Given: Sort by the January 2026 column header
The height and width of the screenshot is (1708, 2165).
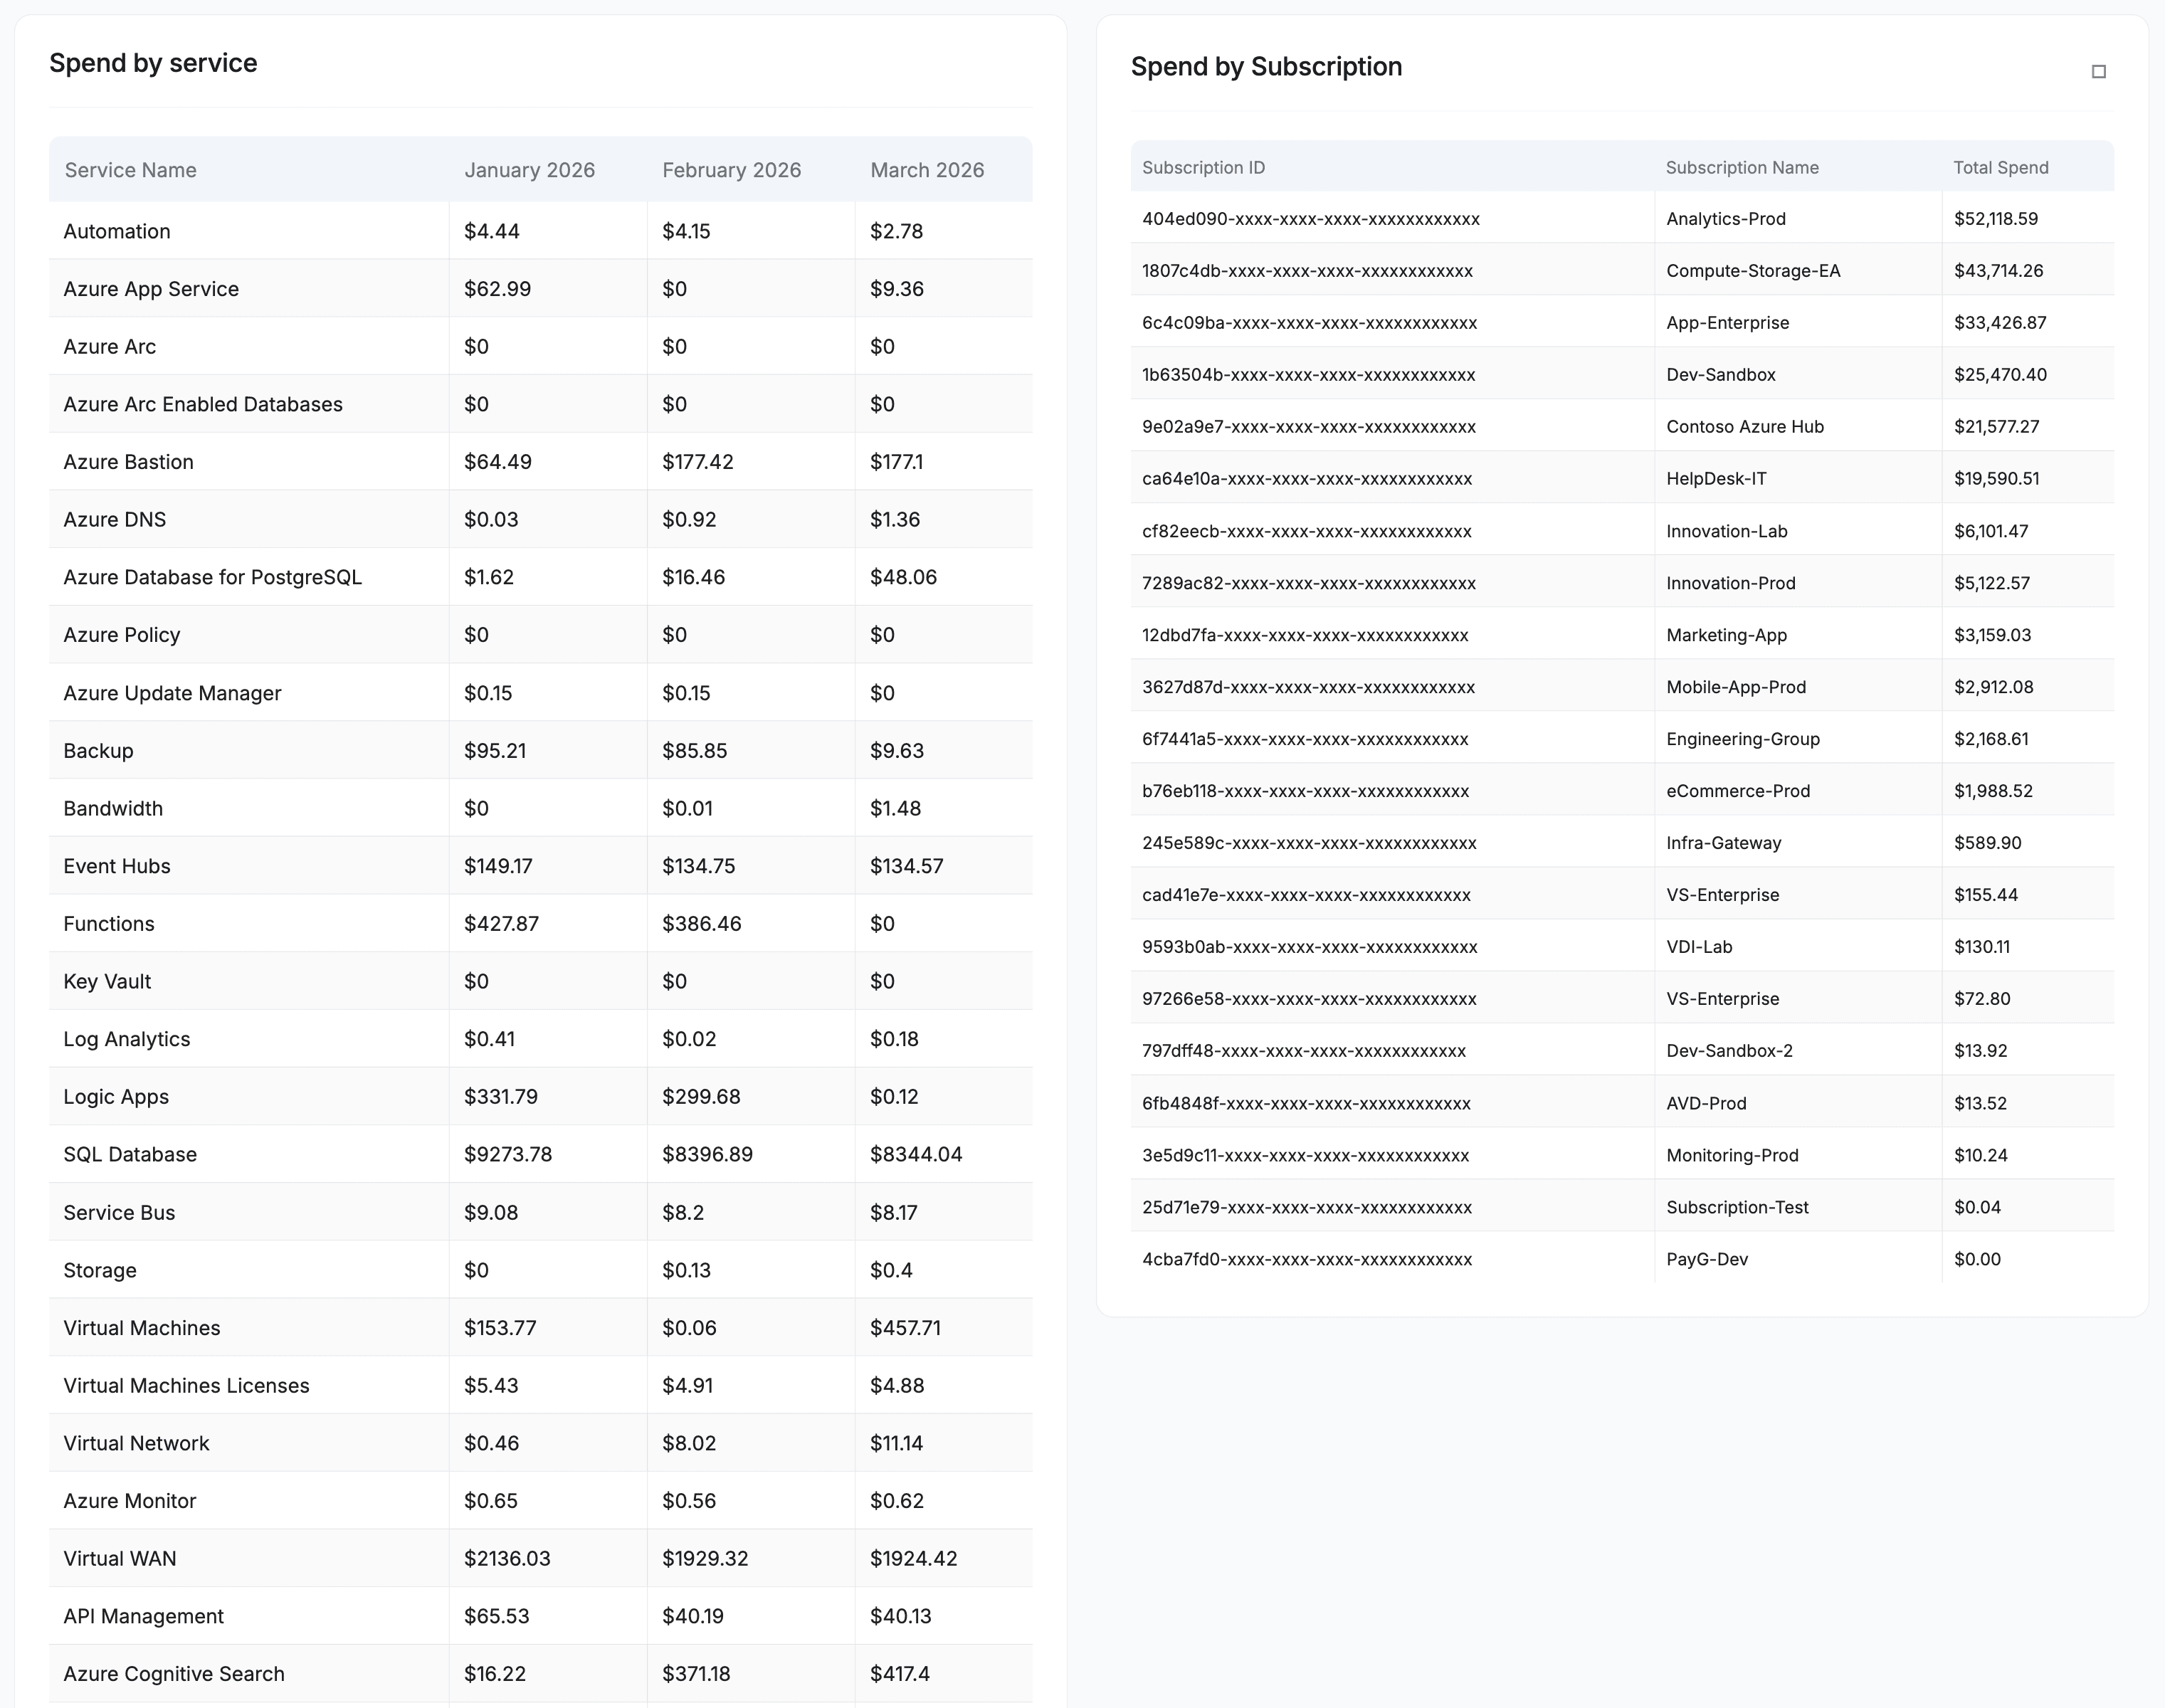Looking at the screenshot, I should click(529, 170).
